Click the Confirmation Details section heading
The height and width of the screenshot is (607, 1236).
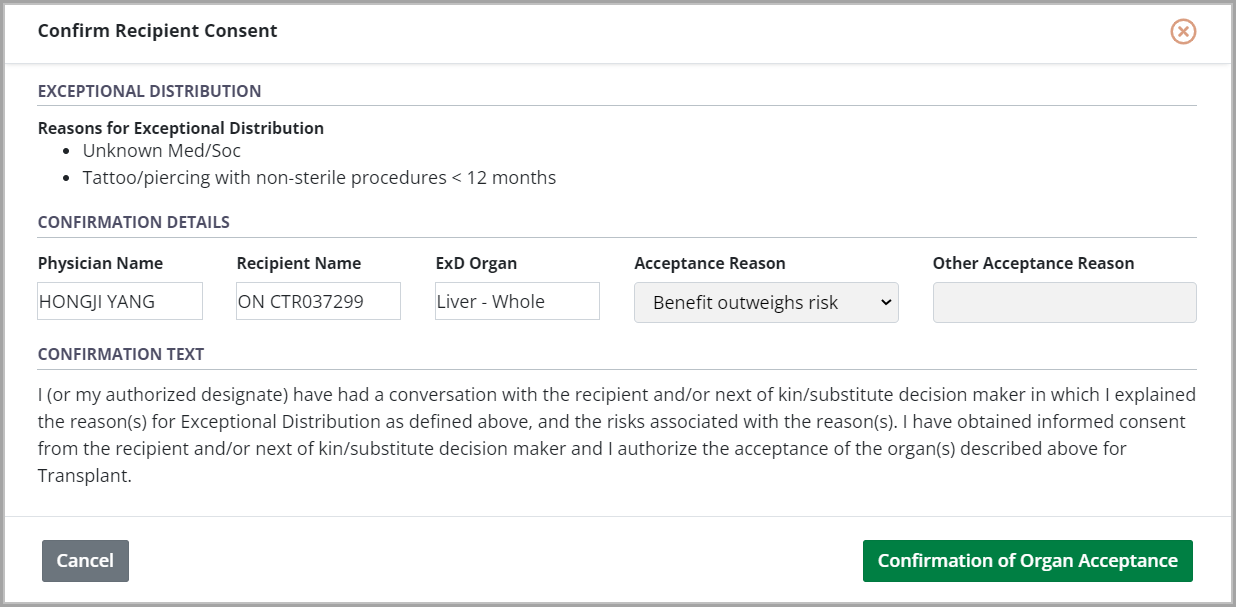pyautogui.click(x=133, y=222)
